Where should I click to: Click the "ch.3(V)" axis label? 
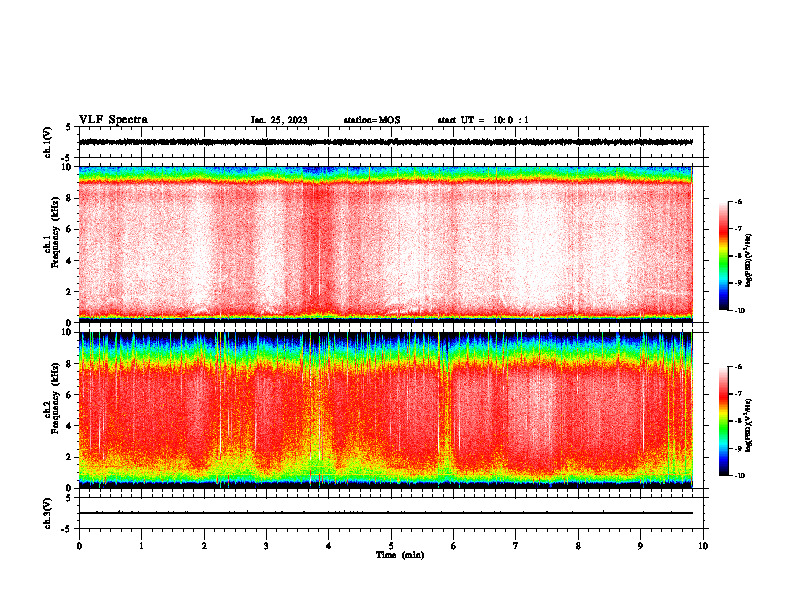48,513
